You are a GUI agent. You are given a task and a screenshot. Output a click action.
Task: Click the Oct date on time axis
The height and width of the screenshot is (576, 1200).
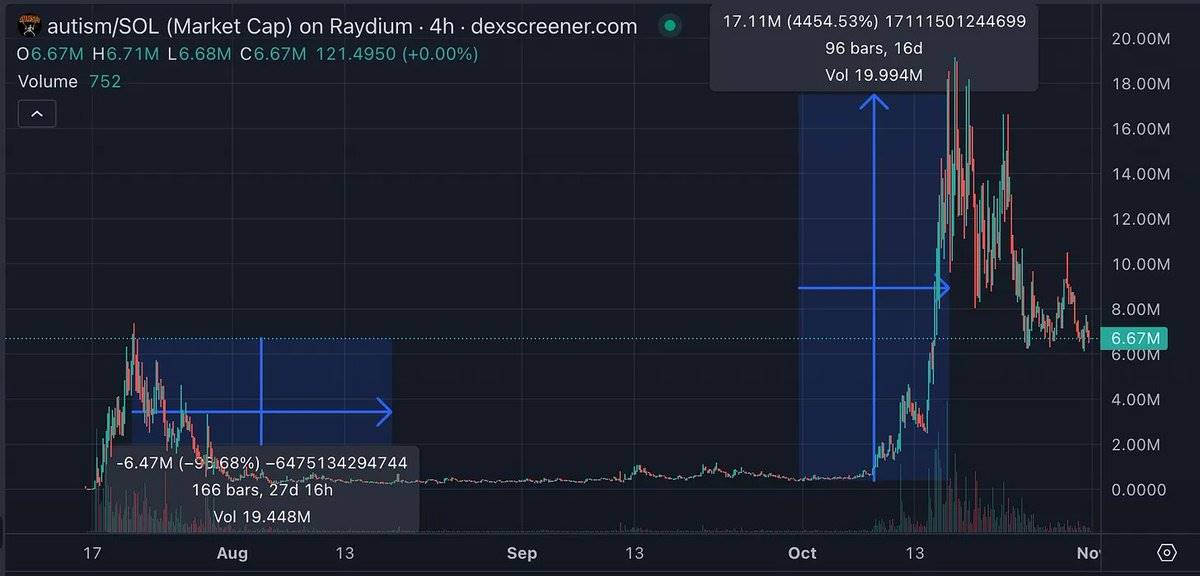pos(802,553)
